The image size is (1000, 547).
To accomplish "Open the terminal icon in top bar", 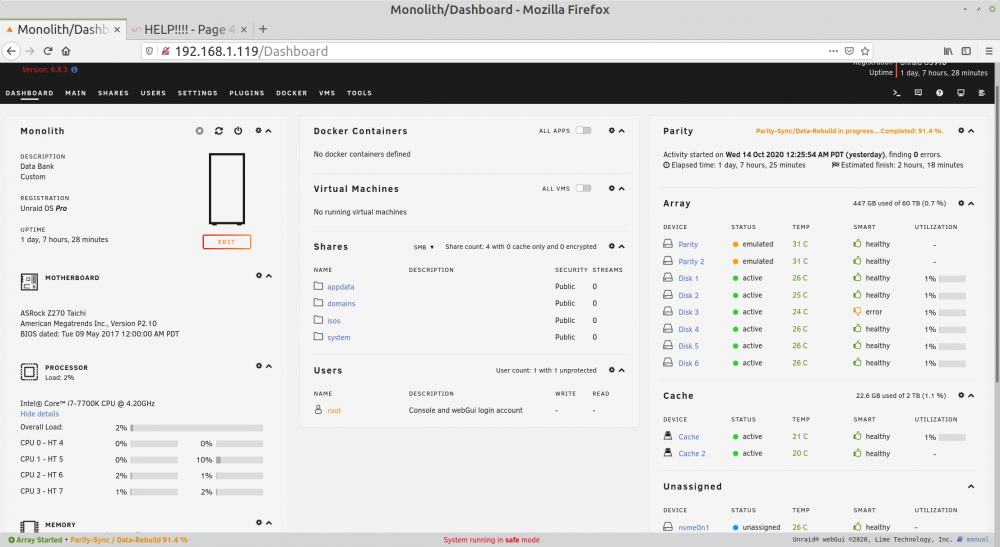I will [x=897, y=93].
